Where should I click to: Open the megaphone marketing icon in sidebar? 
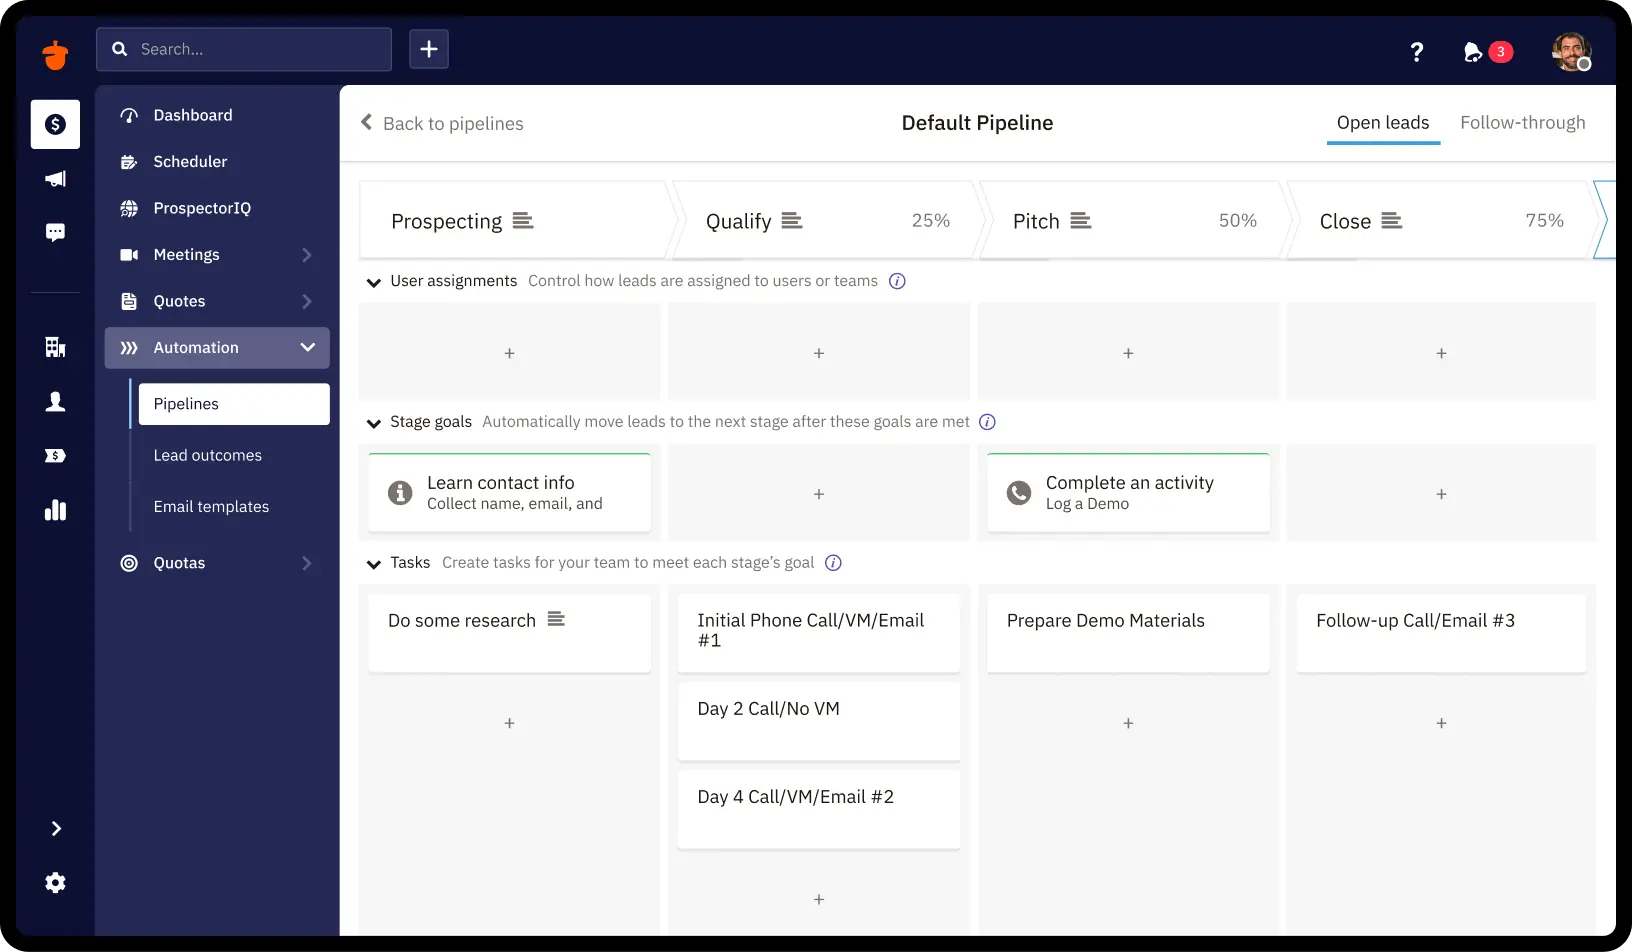[55, 179]
